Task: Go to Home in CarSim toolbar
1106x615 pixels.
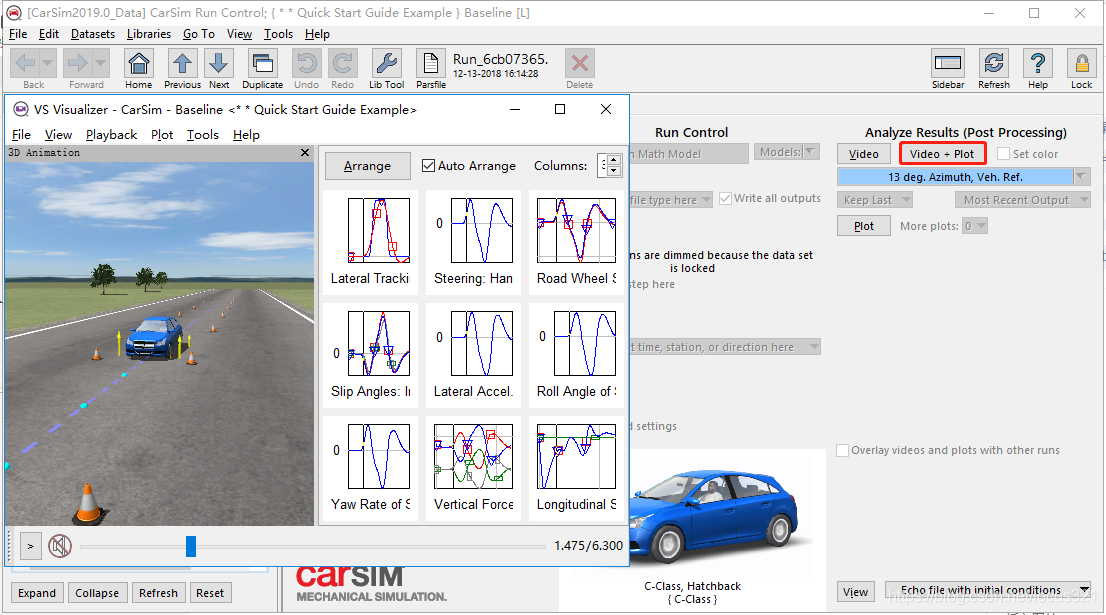Action: tap(139, 63)
